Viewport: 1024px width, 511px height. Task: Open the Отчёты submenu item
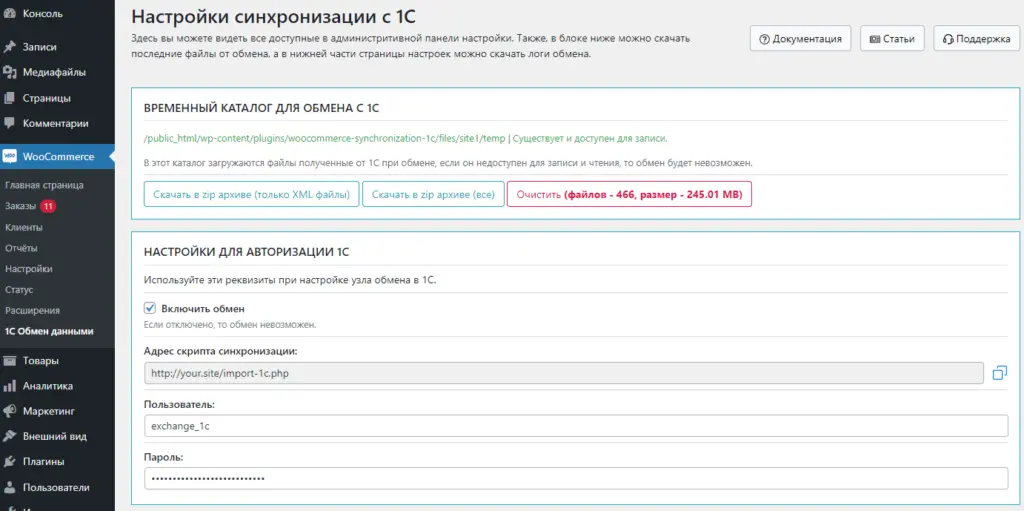click(x=21, y=248)
